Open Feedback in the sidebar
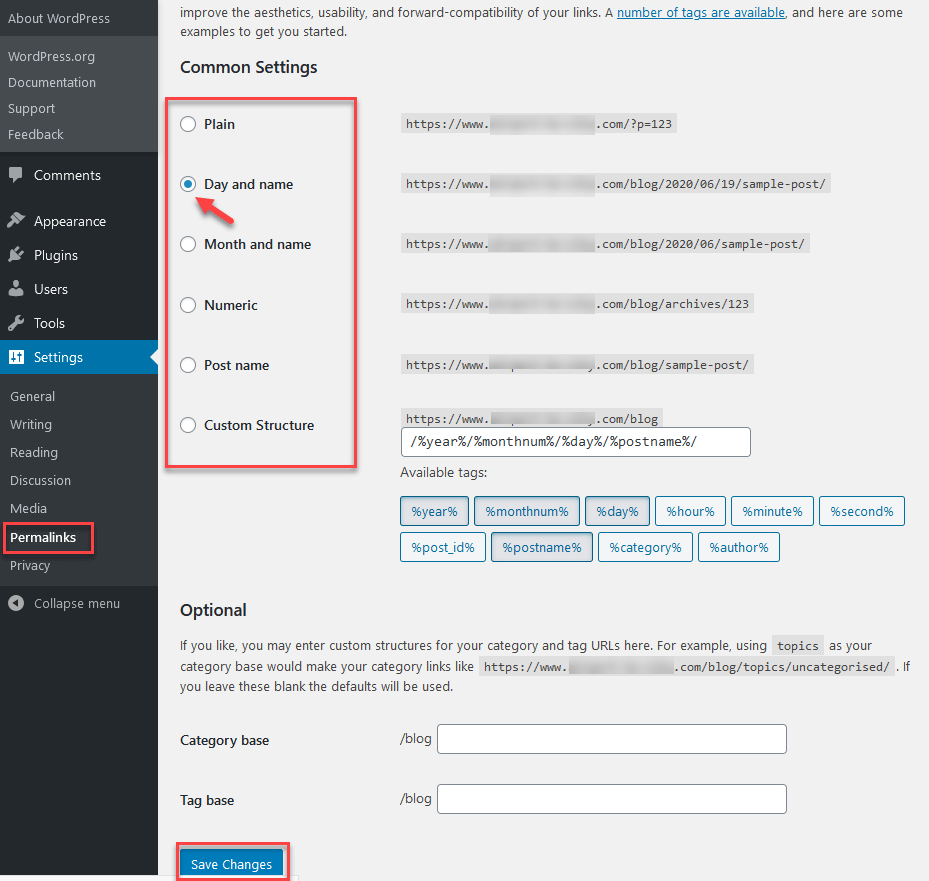The image size is (929, 881). pyautogui.click(x=36, y=134)
